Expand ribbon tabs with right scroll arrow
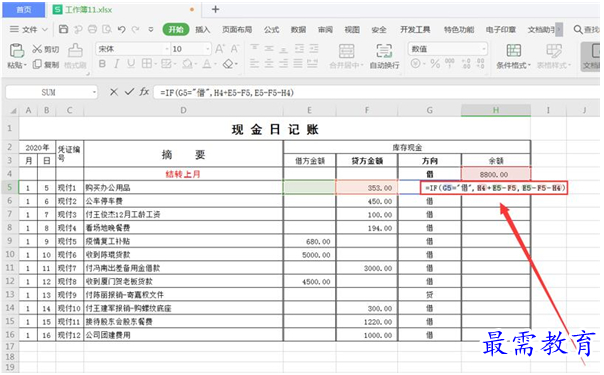This screenshot has width=604, height=375. (x=559, y=29)
